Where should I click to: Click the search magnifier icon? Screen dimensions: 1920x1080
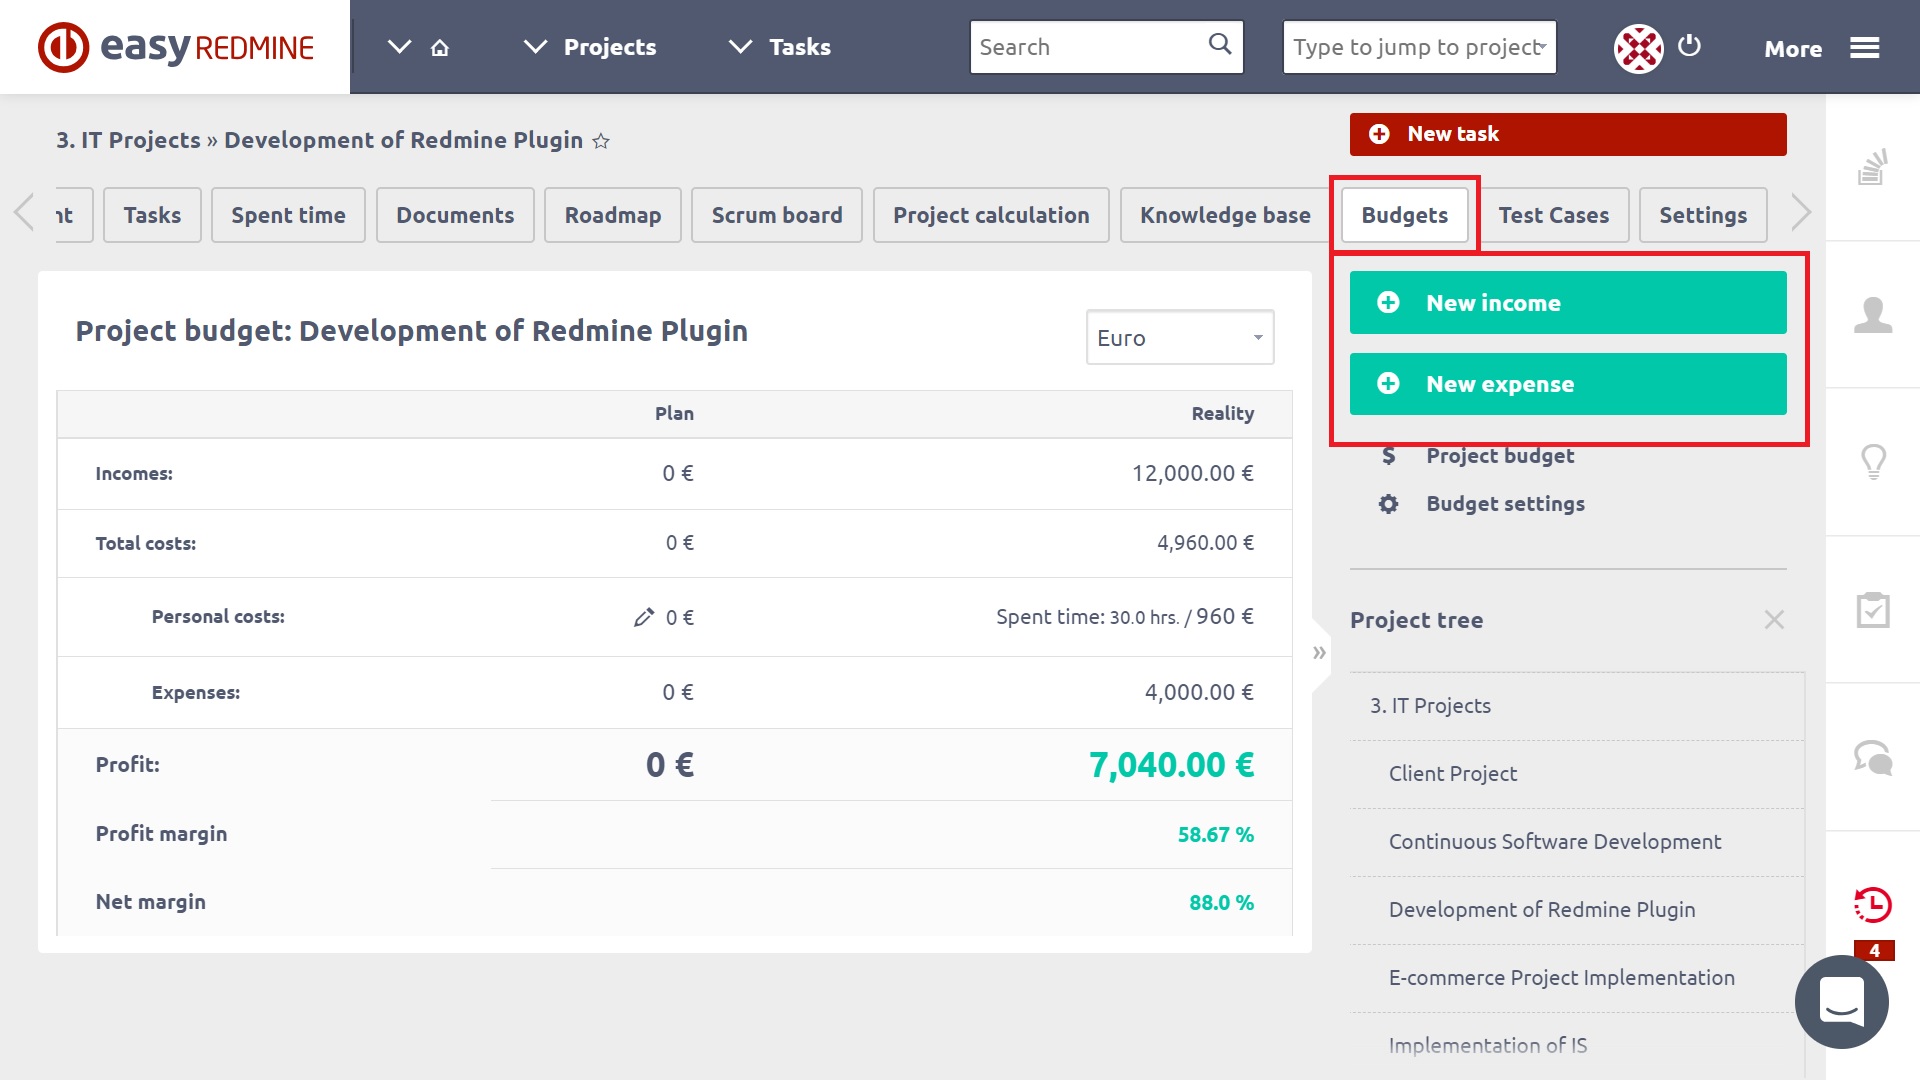1220,44
